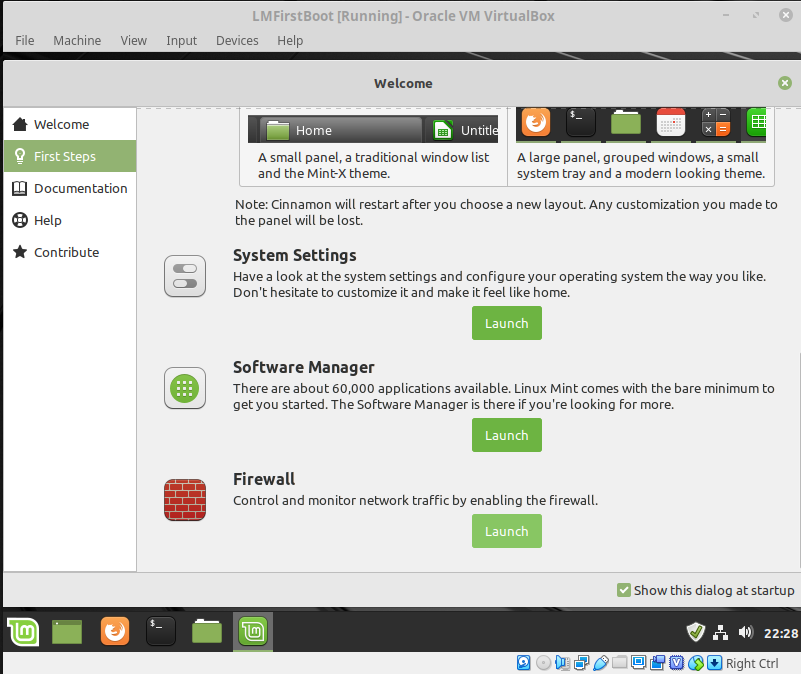The width and height of the screenshot is (801, 674).
Task: Click VirtualBox recording indicator icon
Action: (x=657, y=663)
